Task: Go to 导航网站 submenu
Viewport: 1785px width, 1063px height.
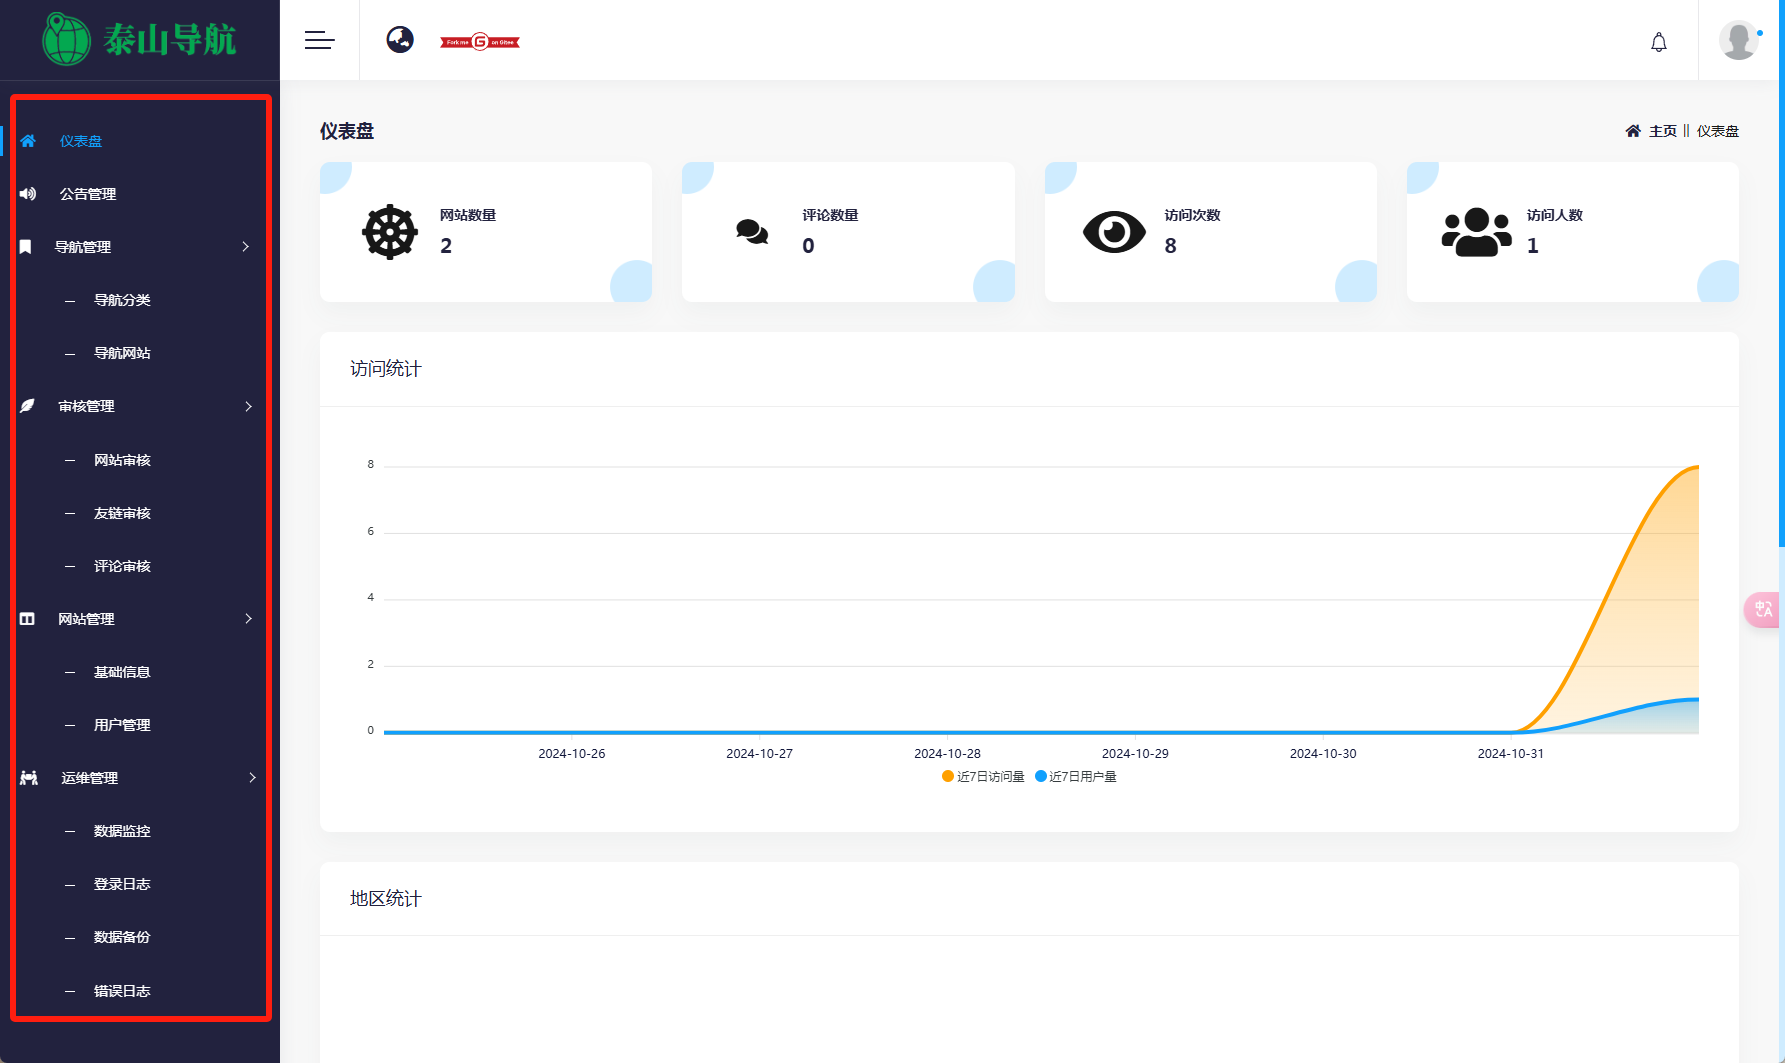Action: coord(122,353)
